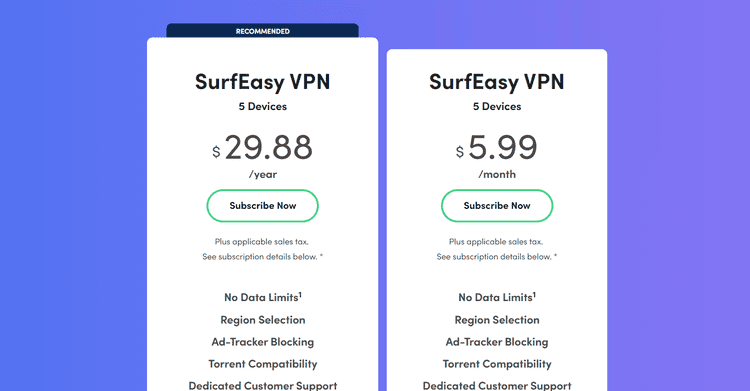Image resolution: width=750 pixels, height=391 pixels.
Task: Click Dedicated Customer Support in the yearly plan
Action: (263, 385)
